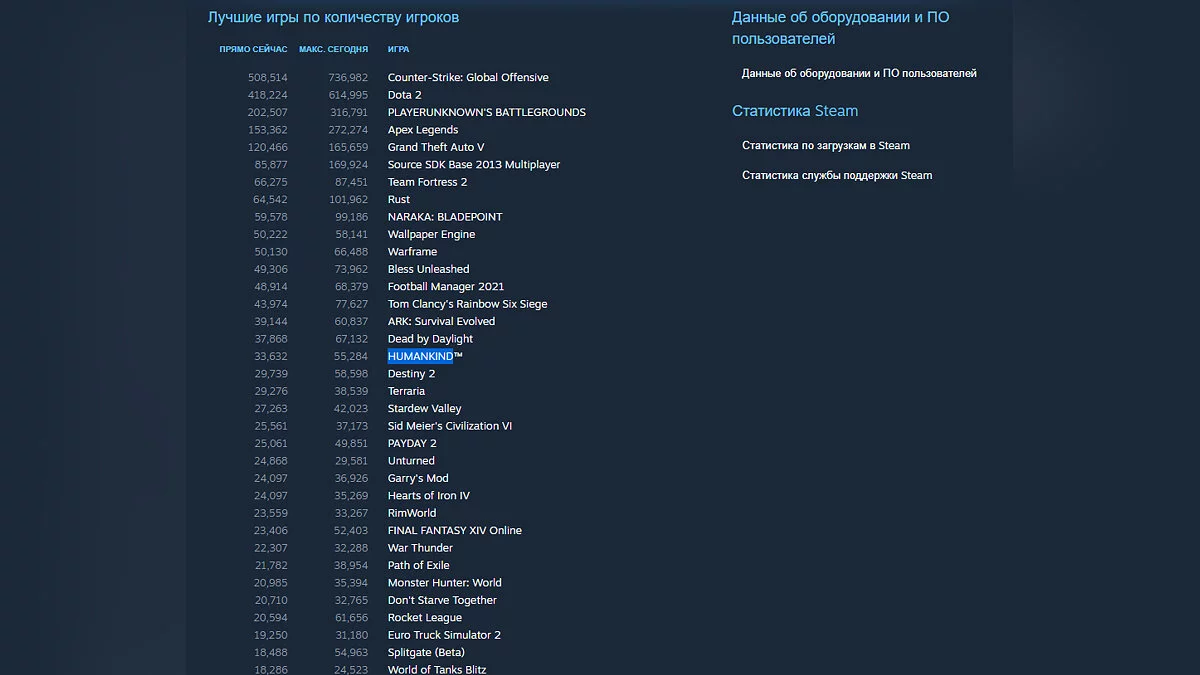Screen dimensions: 1200x675
Task: Open the Apex Legends link
Action: pyautogui.click(x=423, y=130)
